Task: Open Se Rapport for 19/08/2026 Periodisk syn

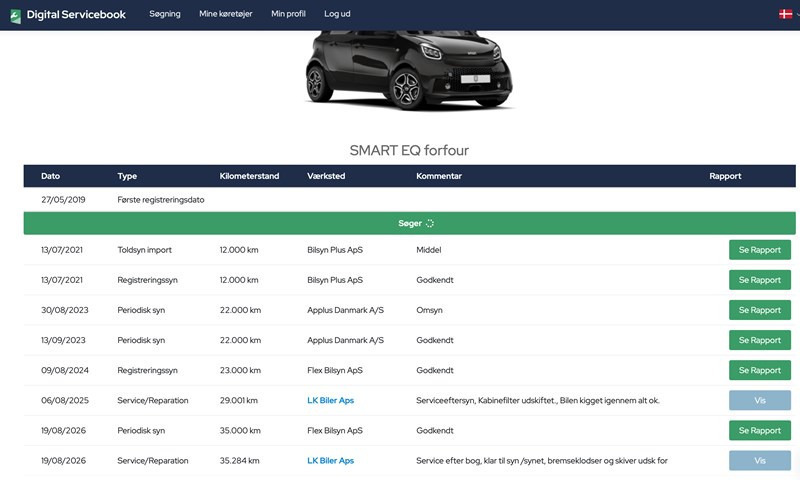Action: [x=760, y=431]
